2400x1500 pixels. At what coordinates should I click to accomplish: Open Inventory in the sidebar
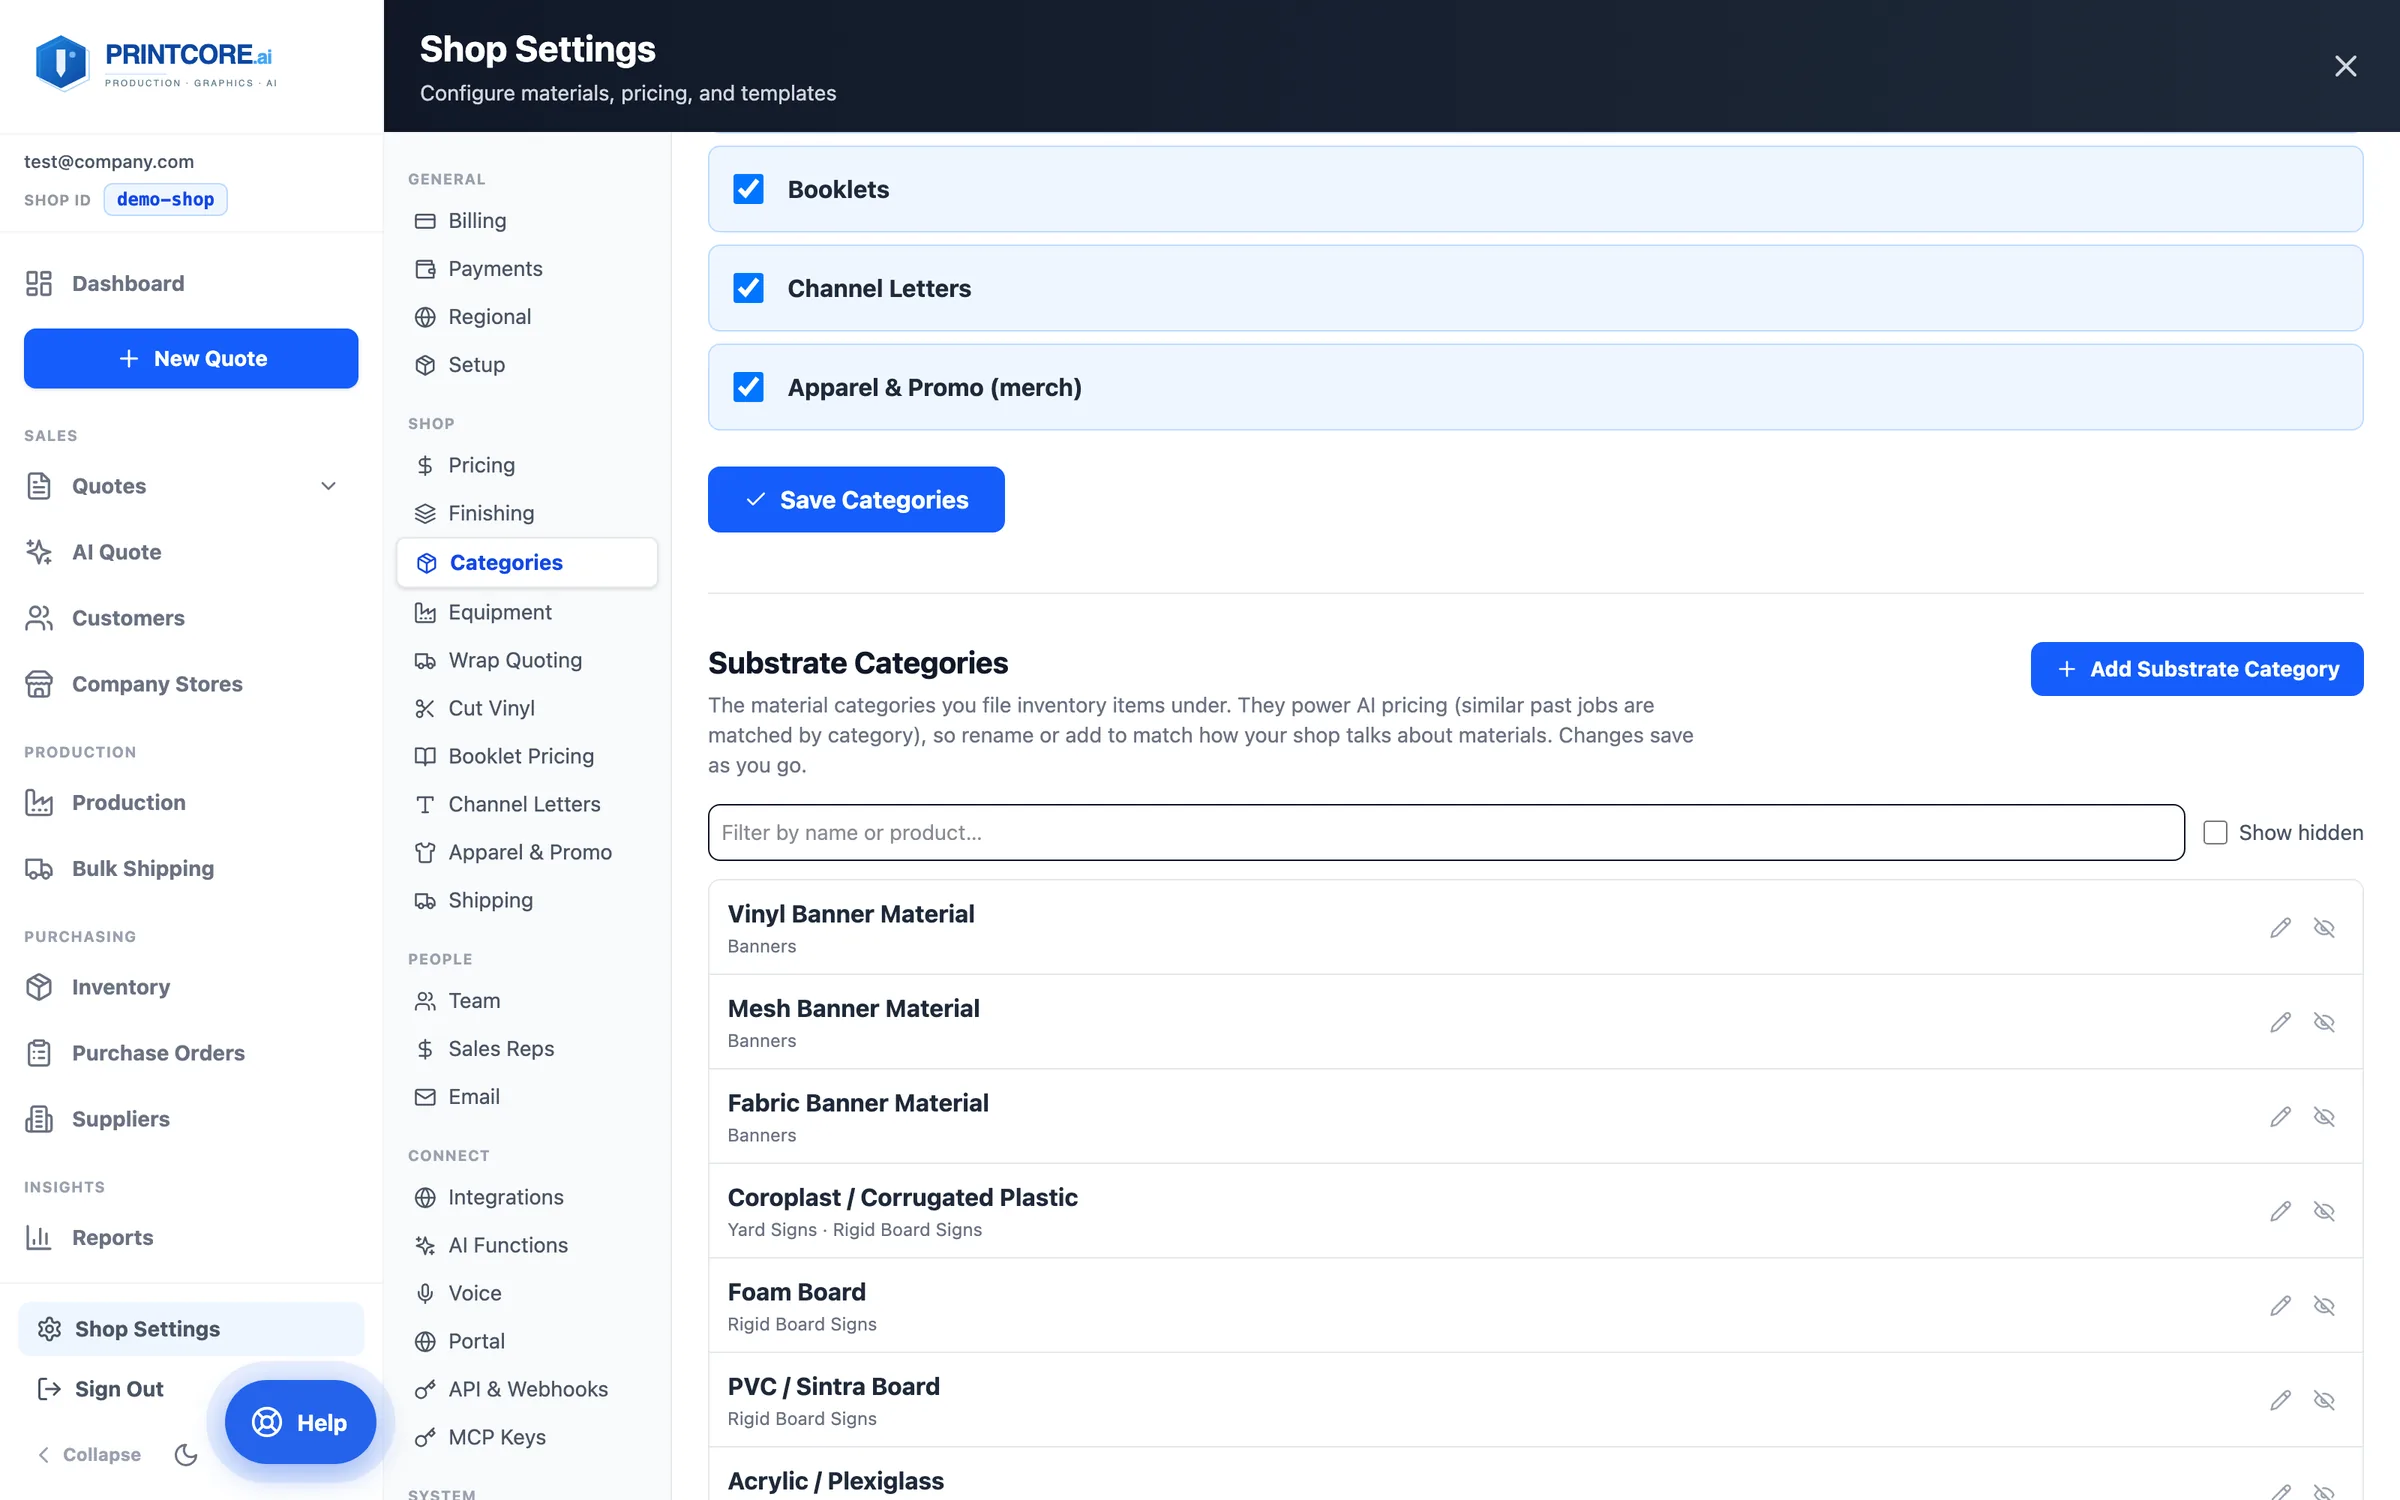(x=191, y=987)
